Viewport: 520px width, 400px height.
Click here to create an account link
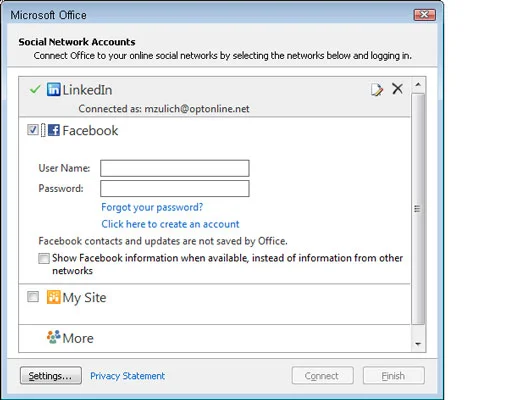(x=170, y=224)
